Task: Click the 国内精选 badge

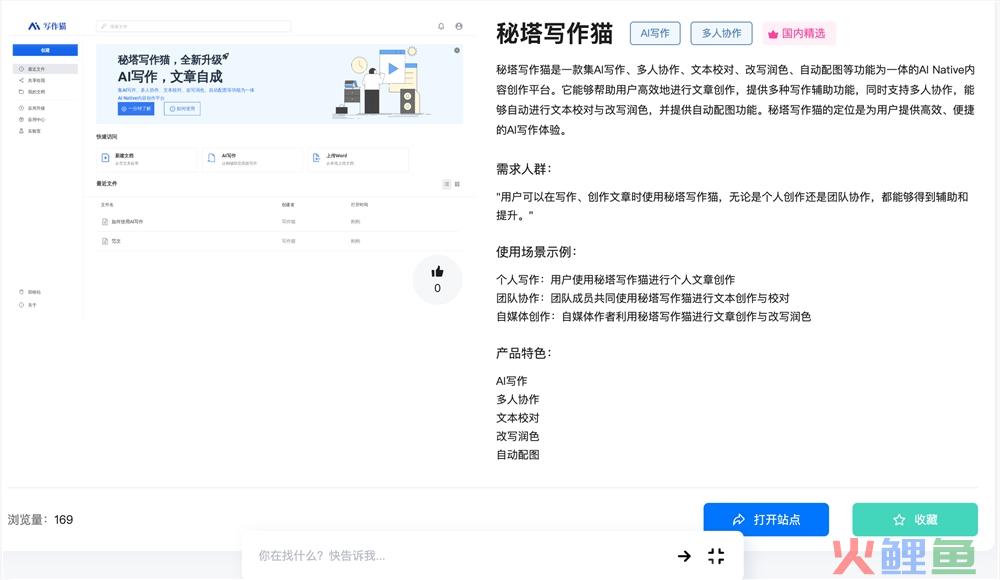Action: (798, 33)
